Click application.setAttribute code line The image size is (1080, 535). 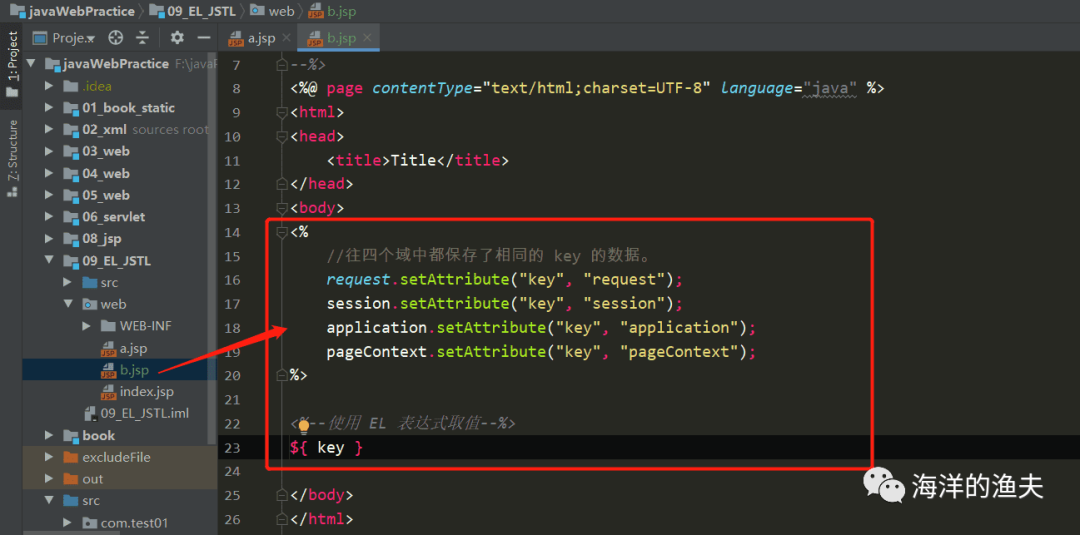pos(541,328)
